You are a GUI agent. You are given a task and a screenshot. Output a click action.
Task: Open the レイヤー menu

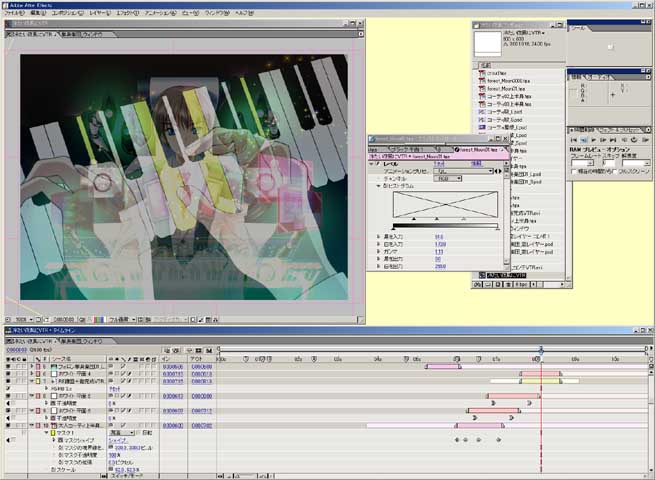100,13
